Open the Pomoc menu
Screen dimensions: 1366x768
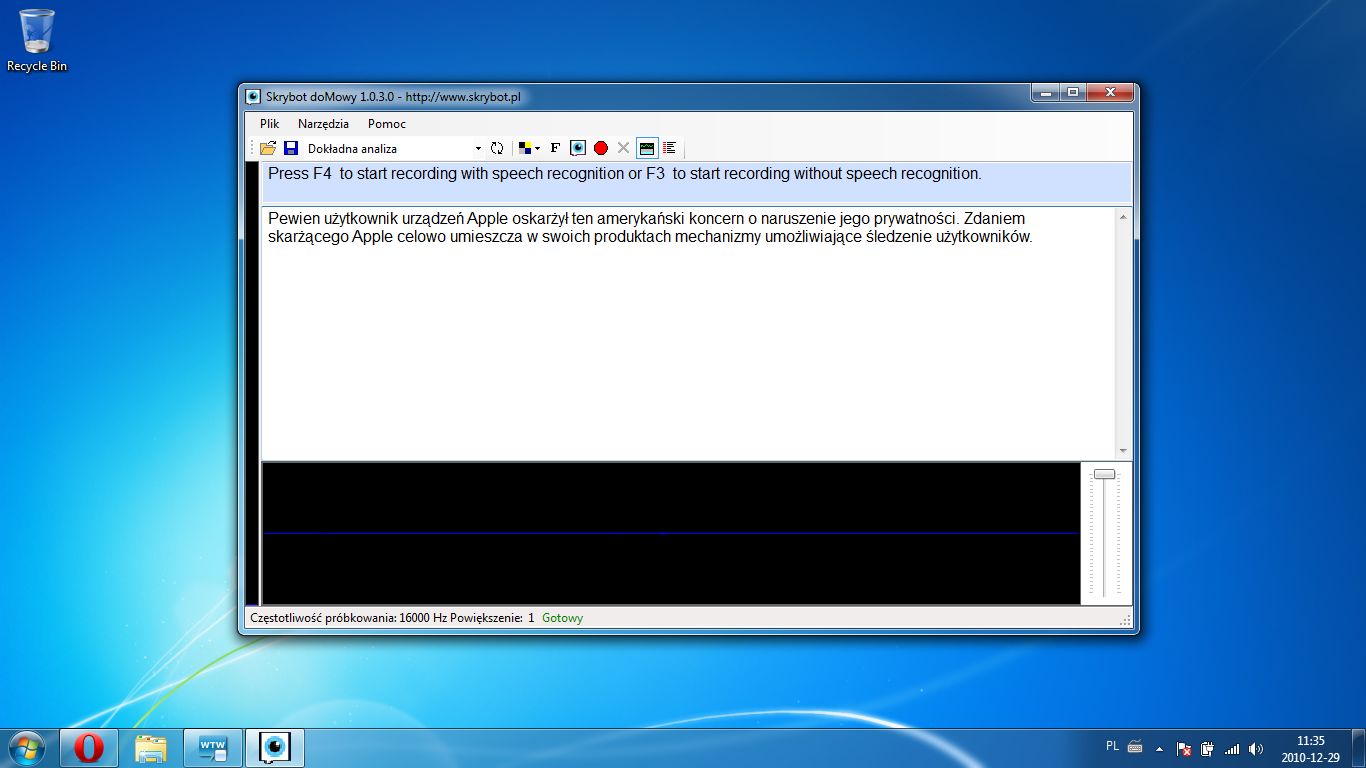[x=387, y=124]
